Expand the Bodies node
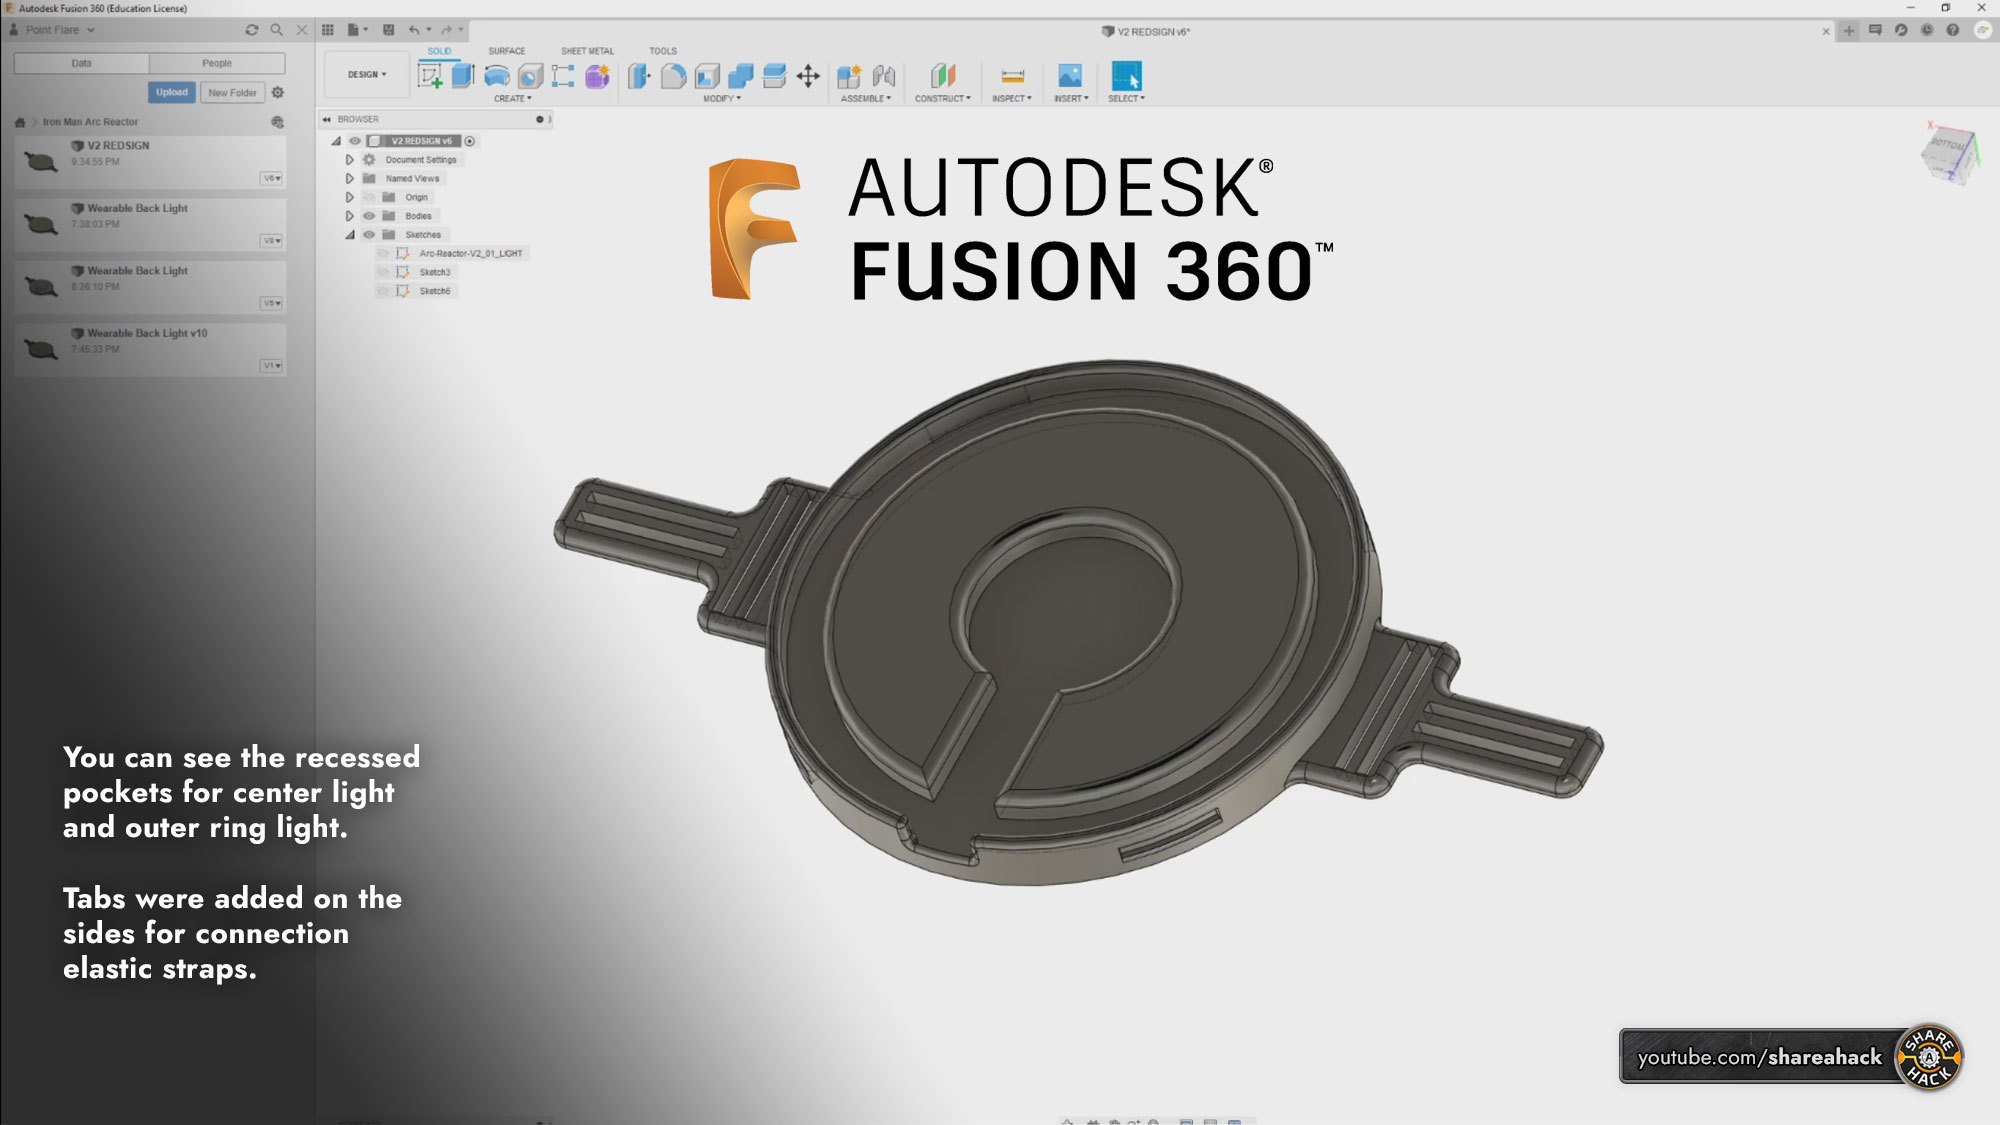Viewport: 2000px width, 1125px height. (x=349, y=216)
